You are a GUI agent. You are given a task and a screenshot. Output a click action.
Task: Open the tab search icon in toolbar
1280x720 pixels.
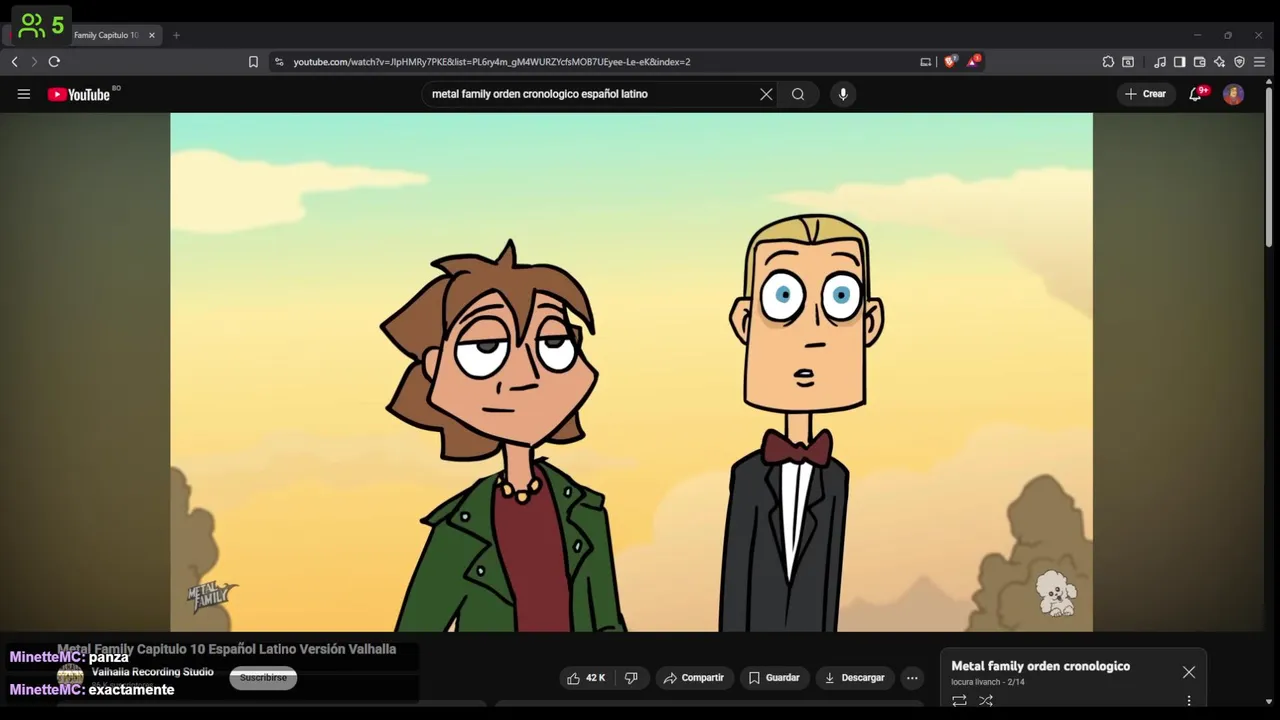(1128, 62)
